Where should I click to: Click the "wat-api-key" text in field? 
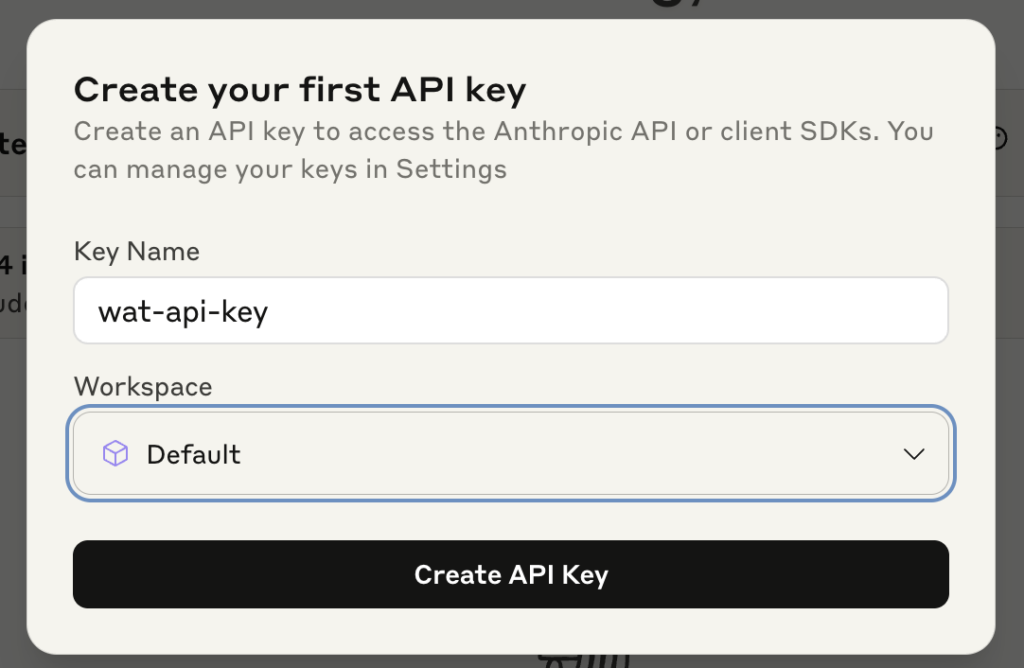tap(183, 312)
